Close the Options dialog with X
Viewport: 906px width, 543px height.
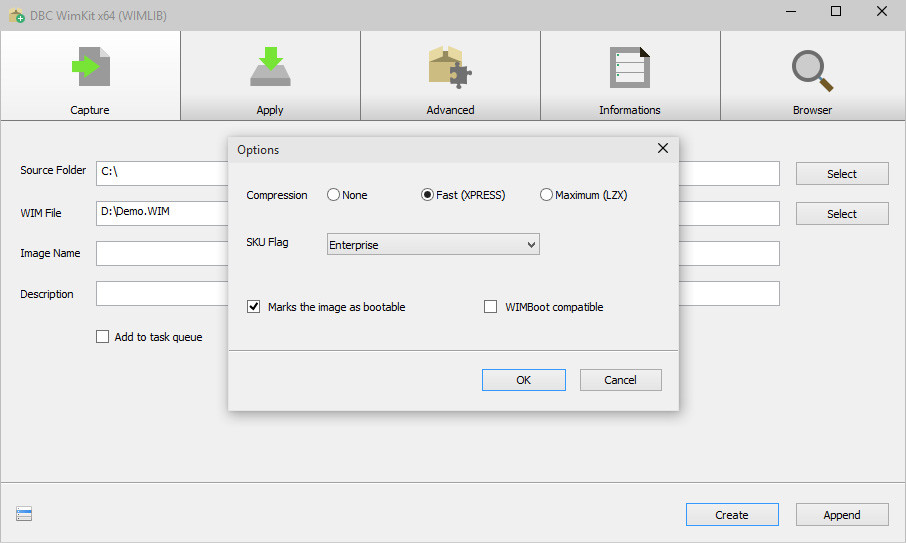pos(663,148)
